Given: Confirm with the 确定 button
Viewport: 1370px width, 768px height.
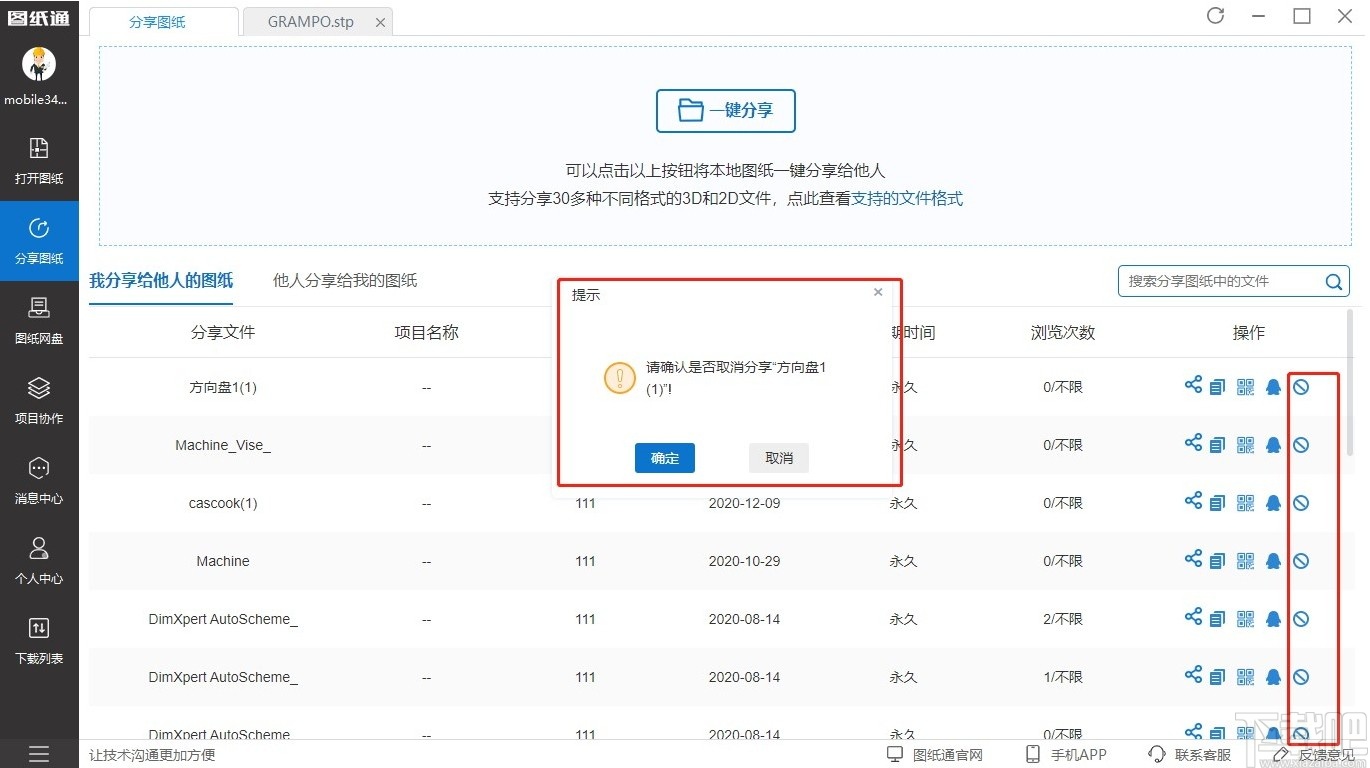Looking at the screenshot, I should (664, 457).
